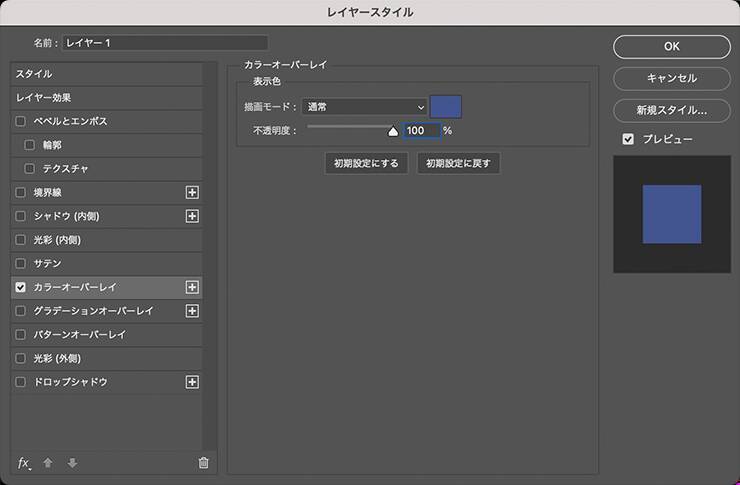Viewport: 740px width, 485px height.
Task: Click plus icon beside カラーオーバーレイ
Action: click(x=193, y=287)
